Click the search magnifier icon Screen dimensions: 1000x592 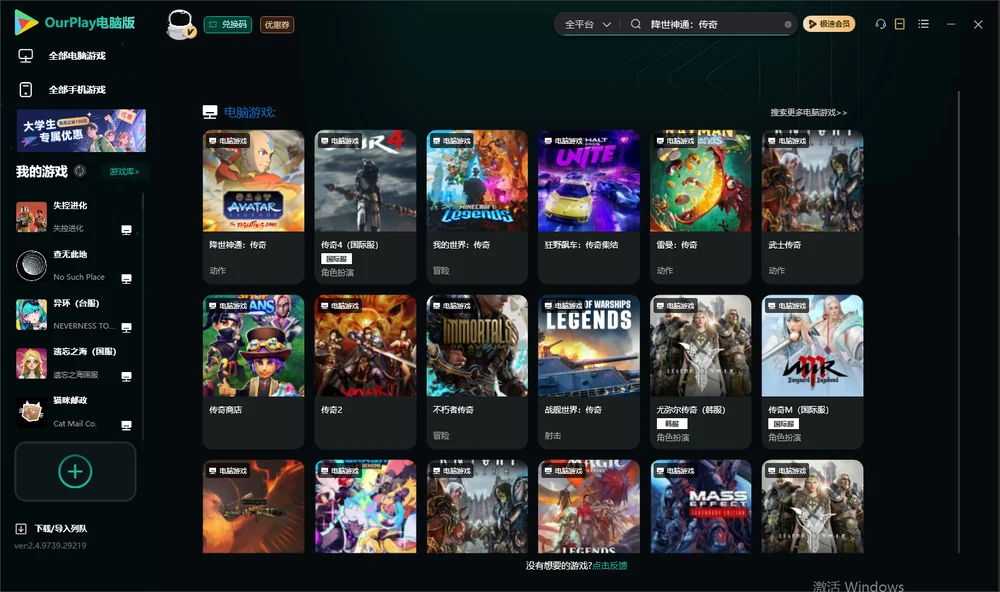(636, 24)
